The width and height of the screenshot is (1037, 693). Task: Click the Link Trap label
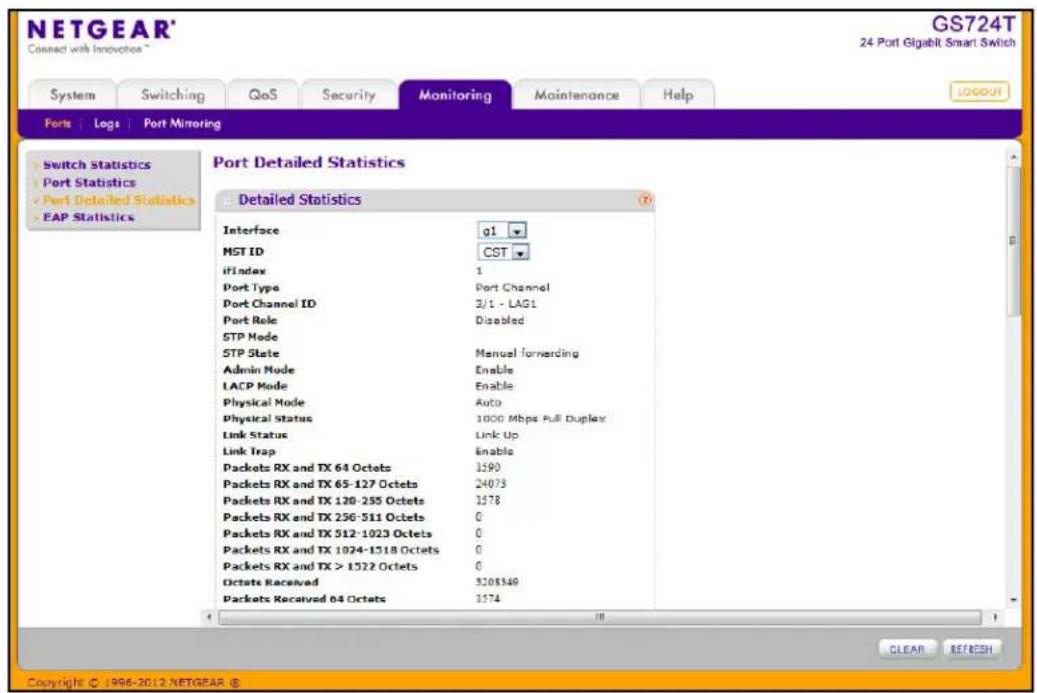coord(249,451)
